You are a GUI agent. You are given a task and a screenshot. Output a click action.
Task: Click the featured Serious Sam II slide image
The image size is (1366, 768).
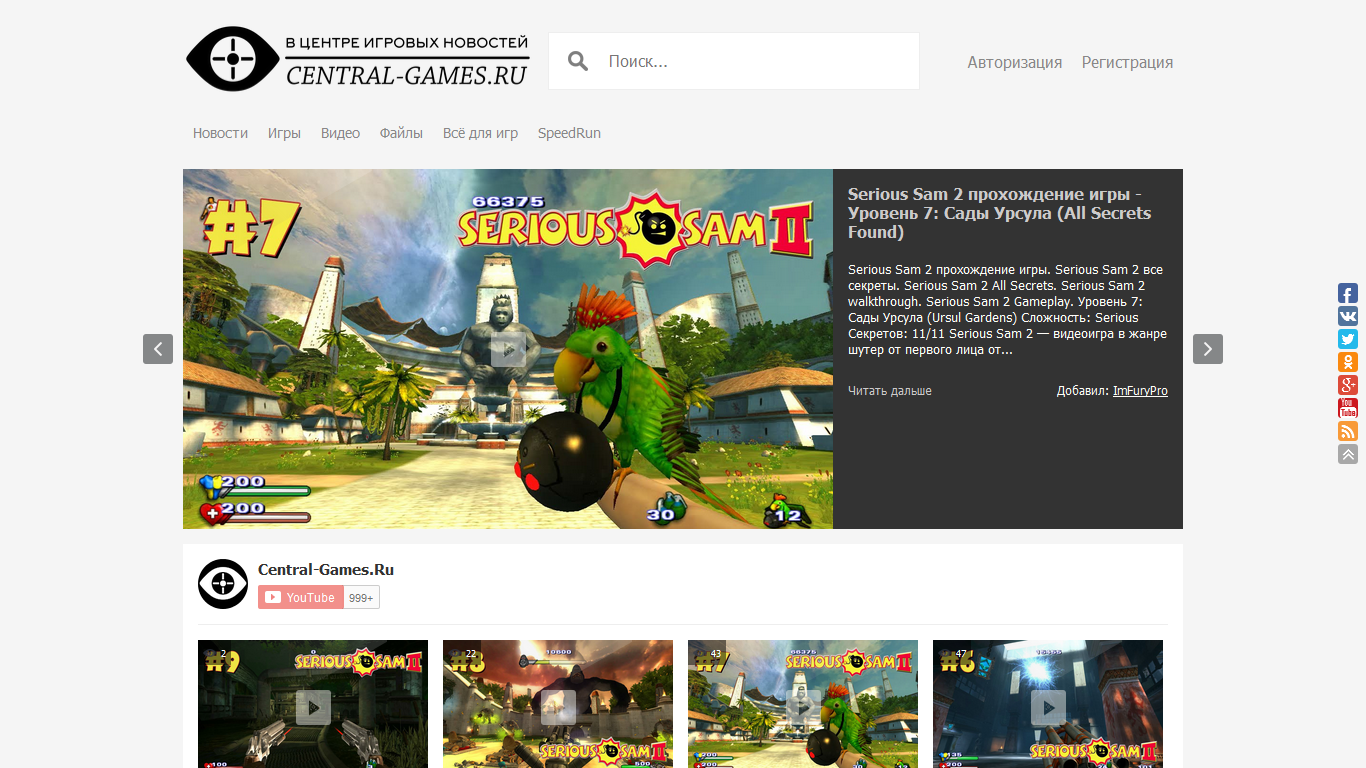pos(508,349)
